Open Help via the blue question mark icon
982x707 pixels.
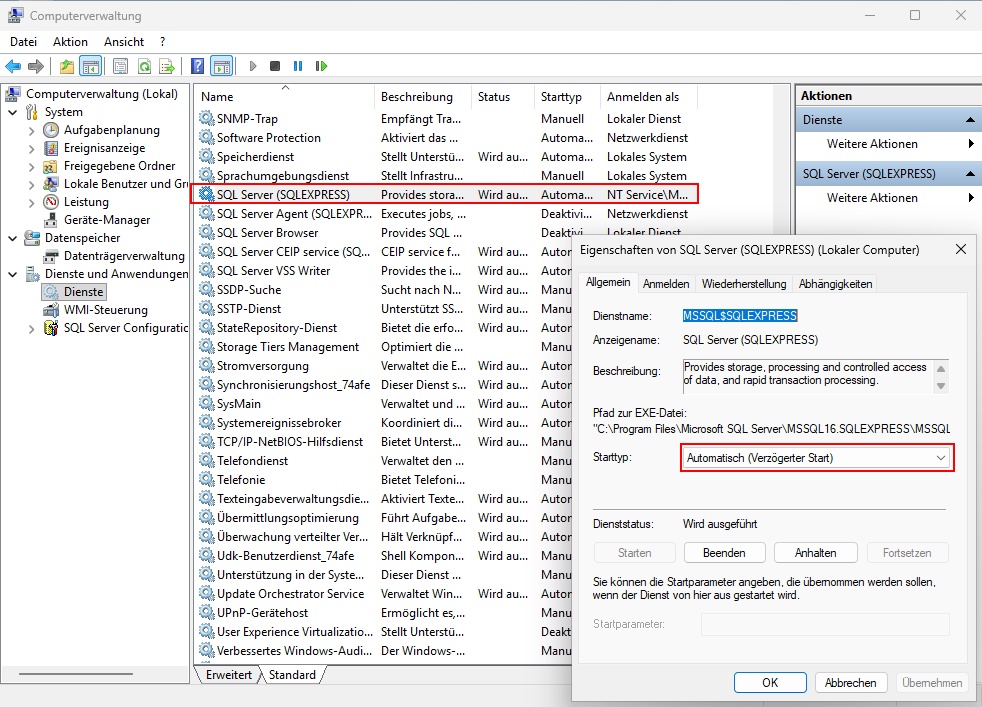[x=198, y=66]
